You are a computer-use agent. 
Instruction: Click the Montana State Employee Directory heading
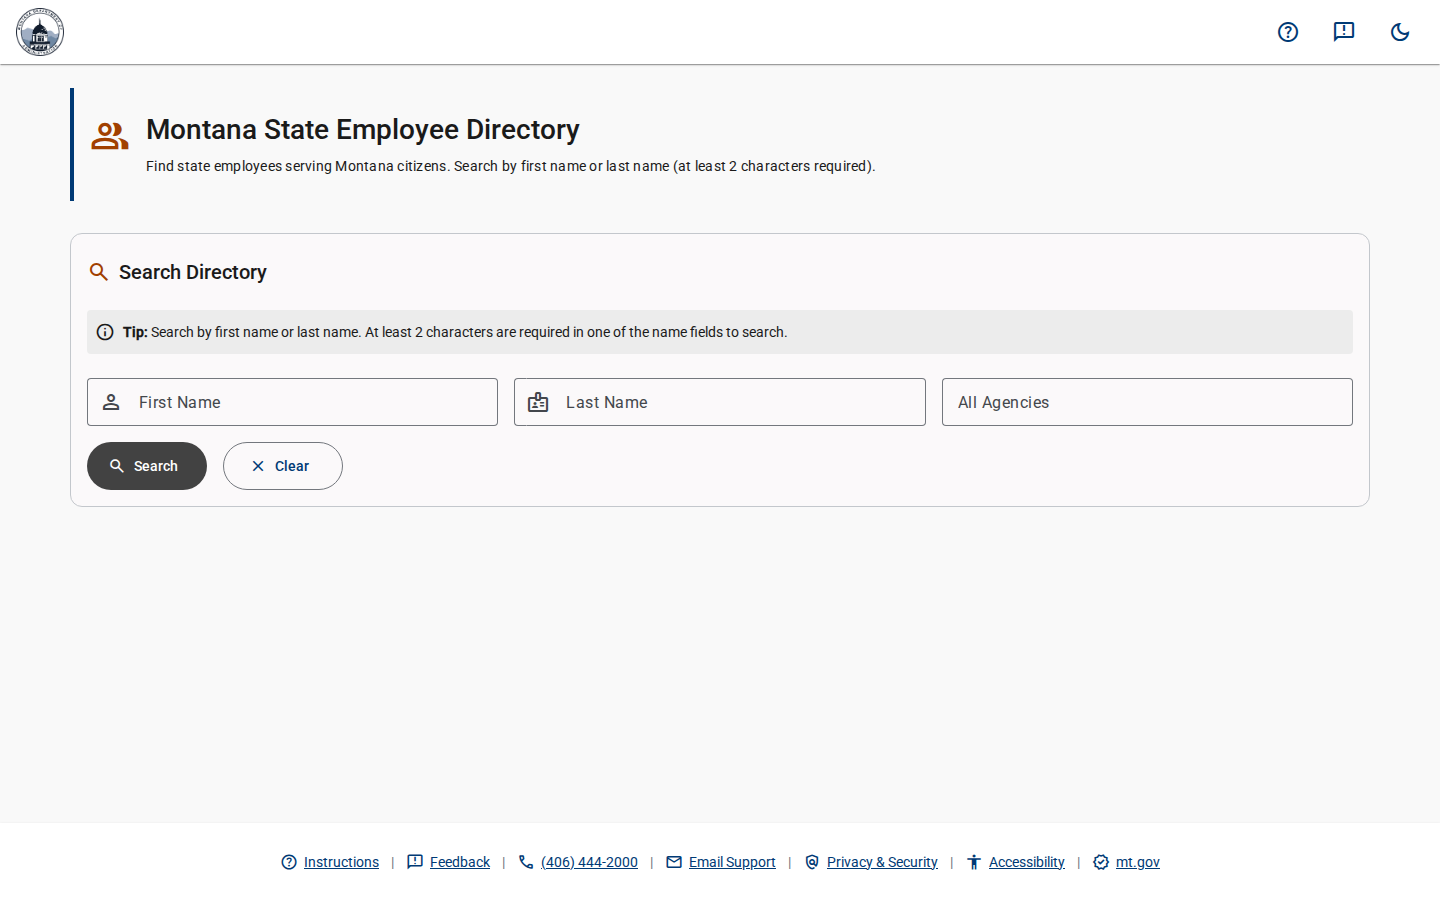click(x=363, y=130)
